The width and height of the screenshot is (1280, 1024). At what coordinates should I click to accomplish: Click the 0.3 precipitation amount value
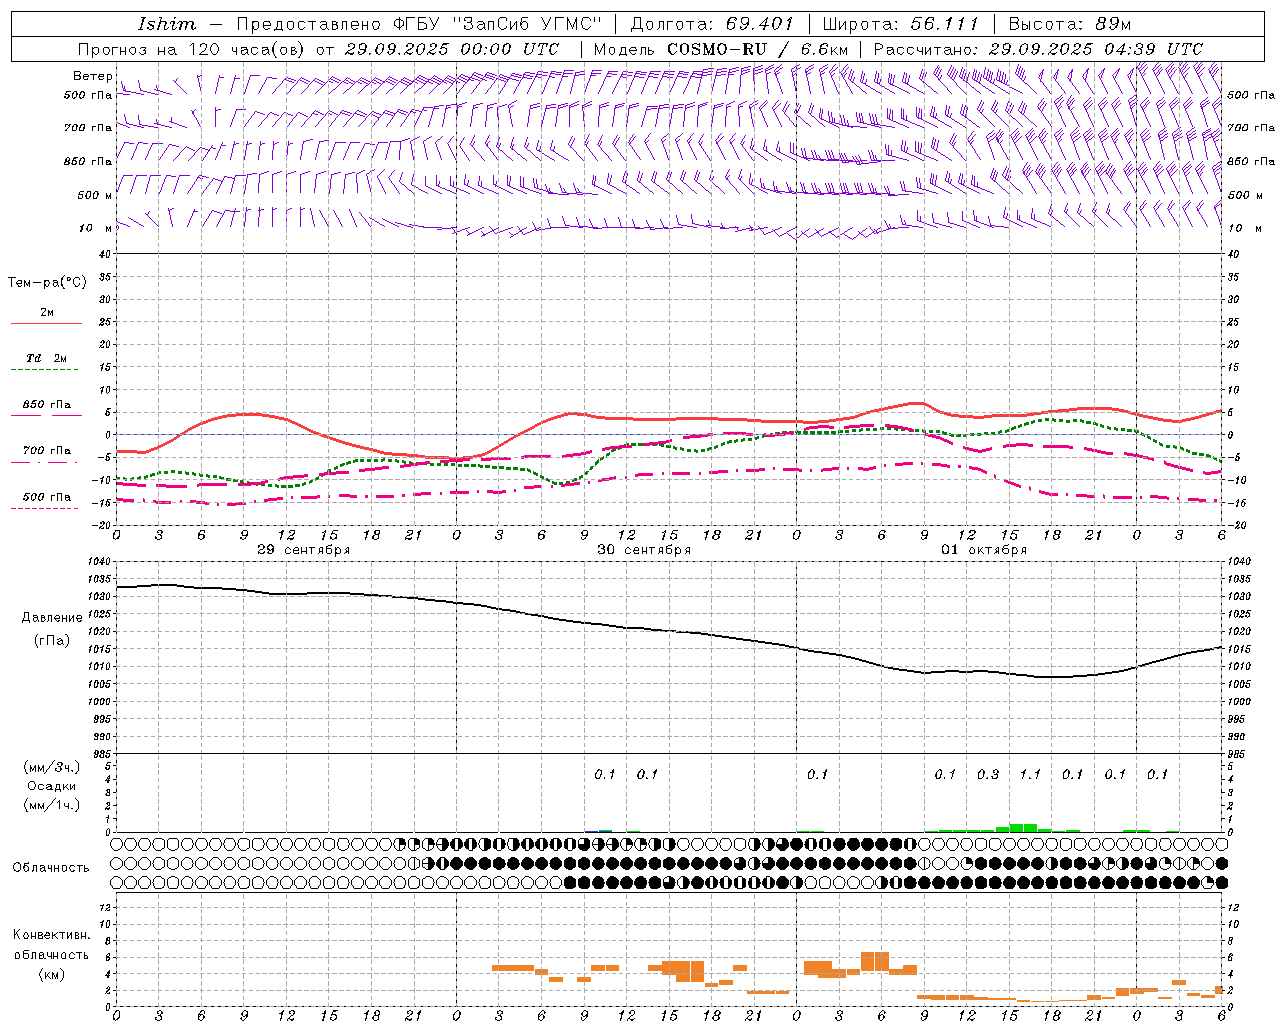[988, 775]
